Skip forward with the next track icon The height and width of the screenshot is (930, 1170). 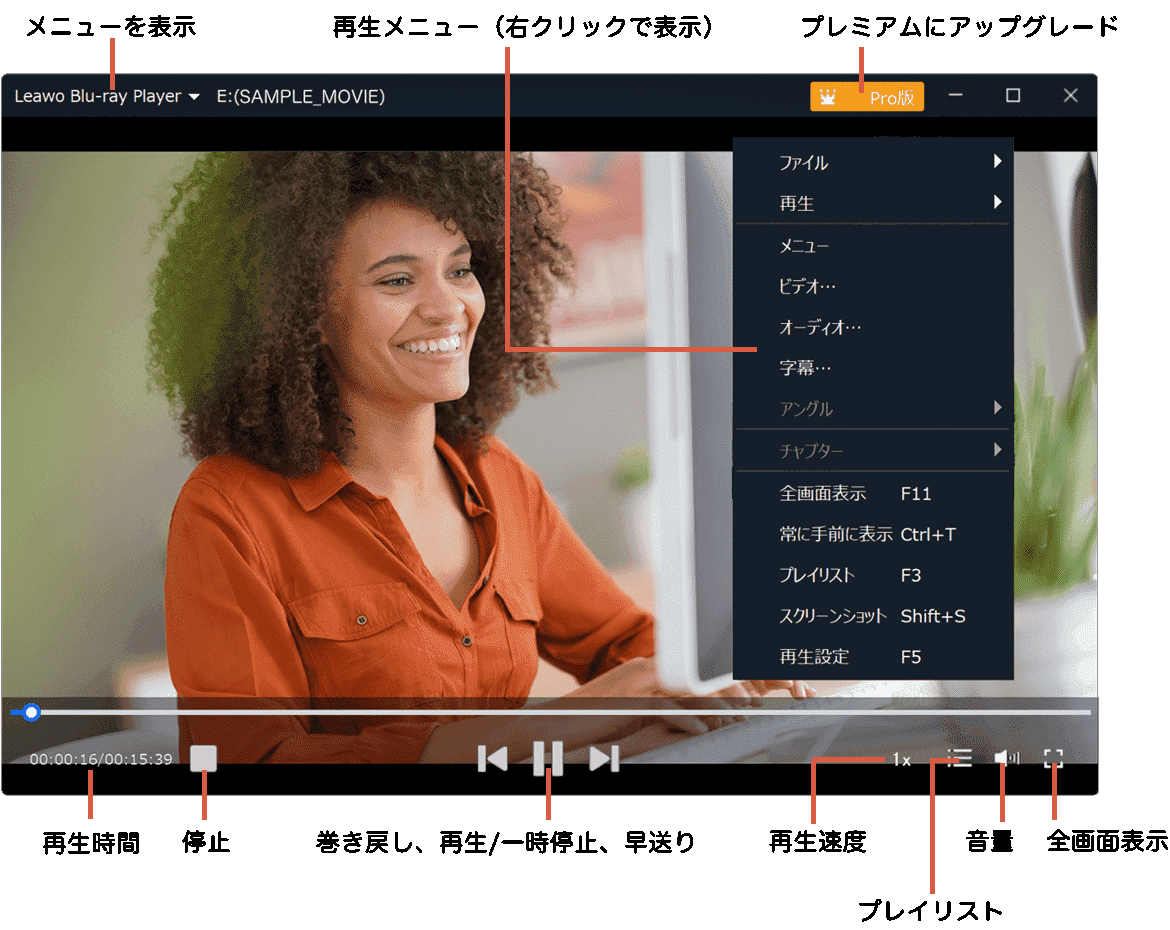click(x=603, y=759)
